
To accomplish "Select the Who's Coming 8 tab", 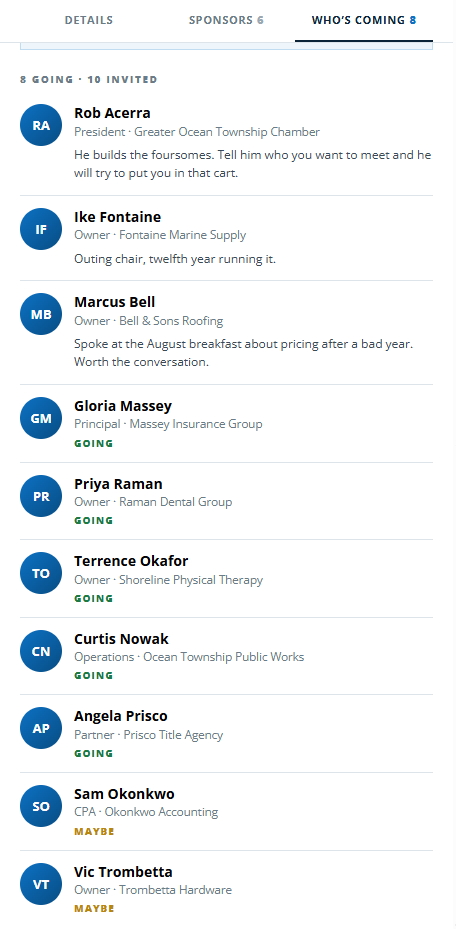I will (x=364, y=20).
